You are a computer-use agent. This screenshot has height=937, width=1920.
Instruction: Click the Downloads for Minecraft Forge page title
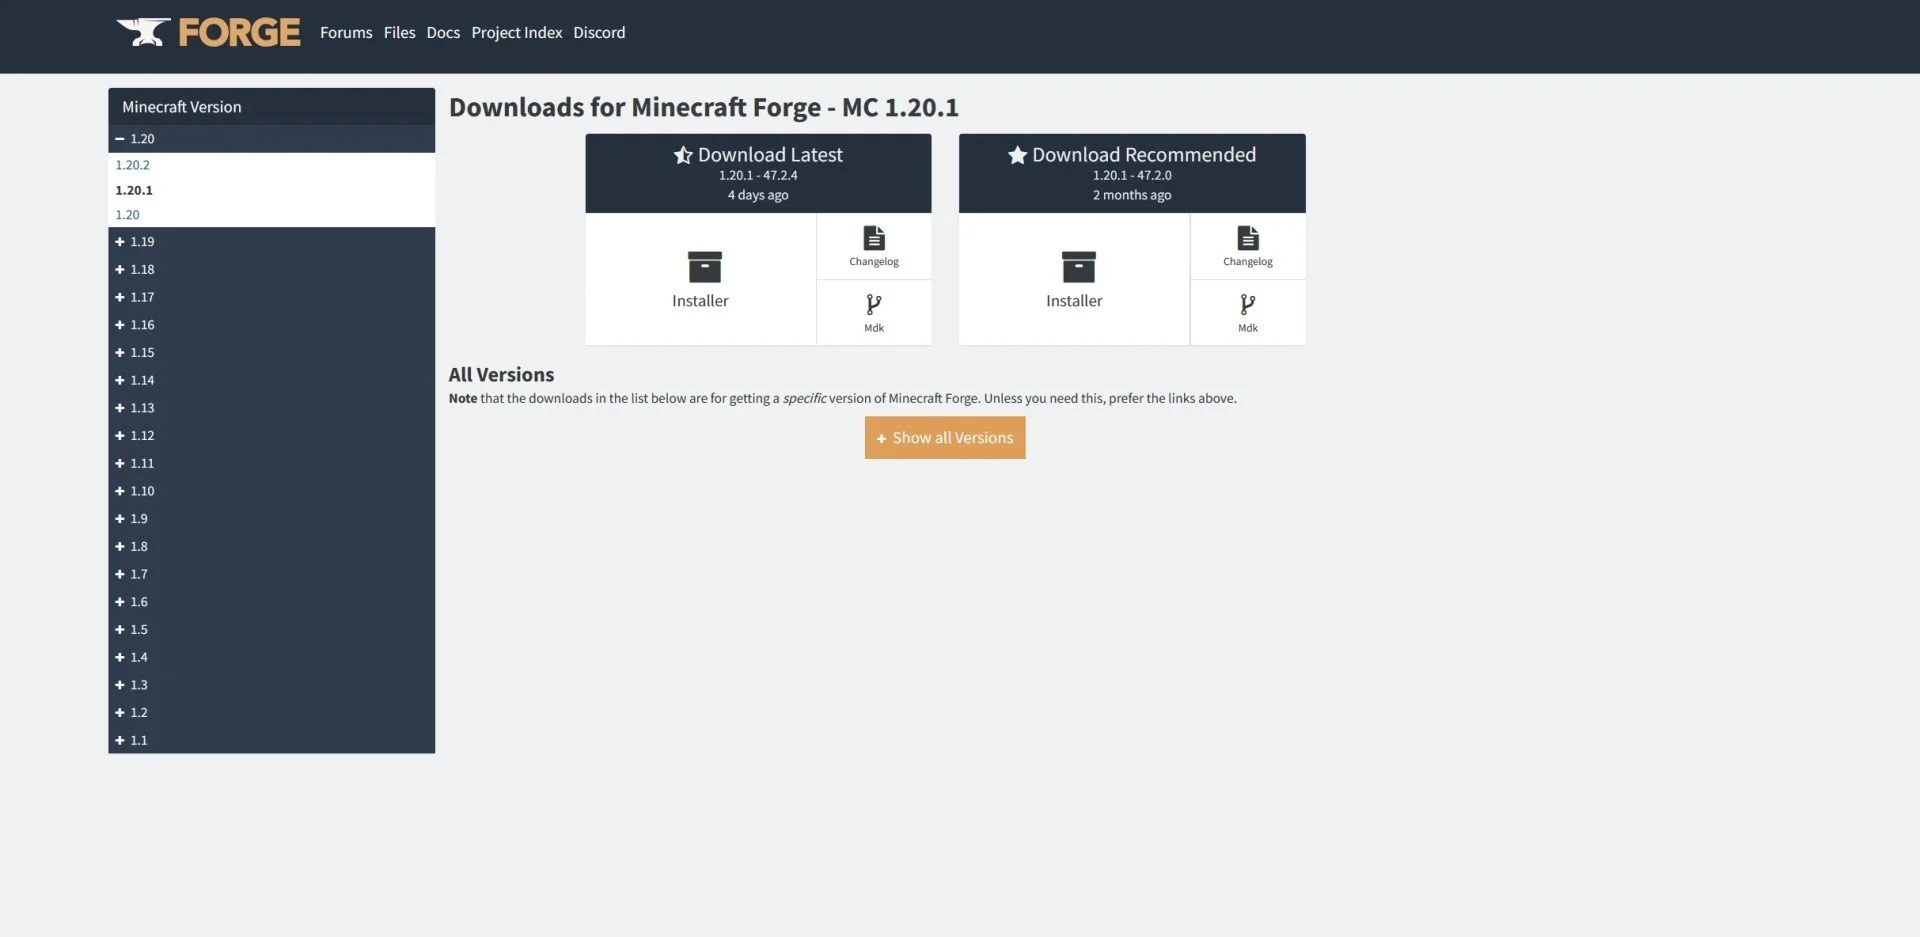point(704,107)
